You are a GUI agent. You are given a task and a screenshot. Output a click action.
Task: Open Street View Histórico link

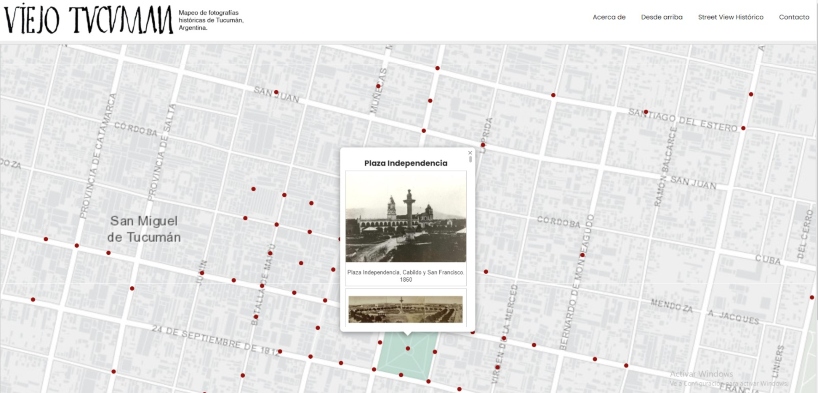730,17
